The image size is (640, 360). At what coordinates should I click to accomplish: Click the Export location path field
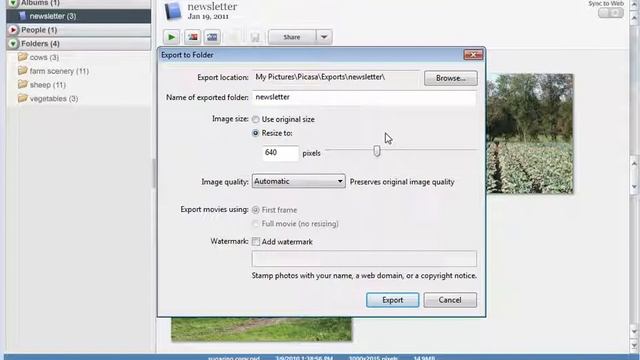[336, 77]
